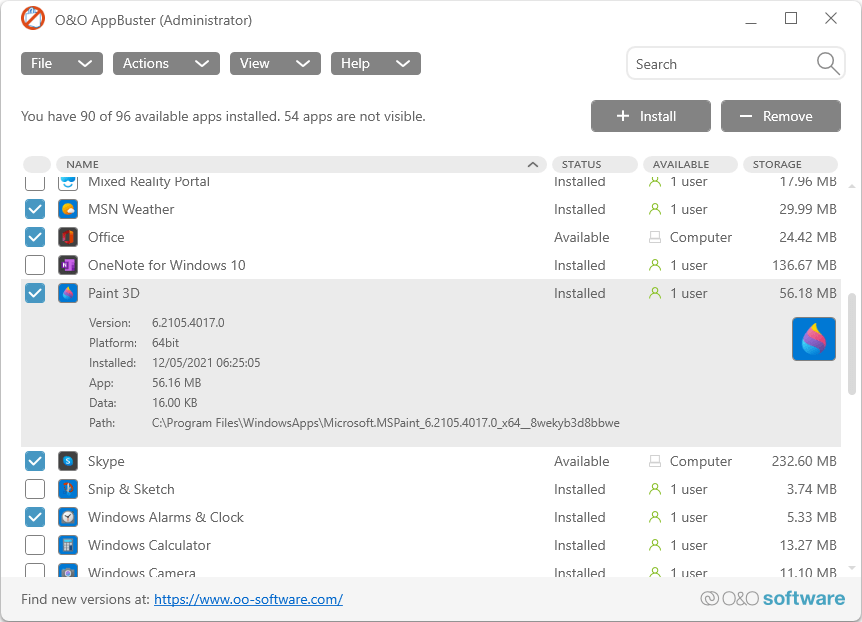Click the user icon in MSN Weather row
The height and width of the screenshot is (622, 862).
(655, 209)
